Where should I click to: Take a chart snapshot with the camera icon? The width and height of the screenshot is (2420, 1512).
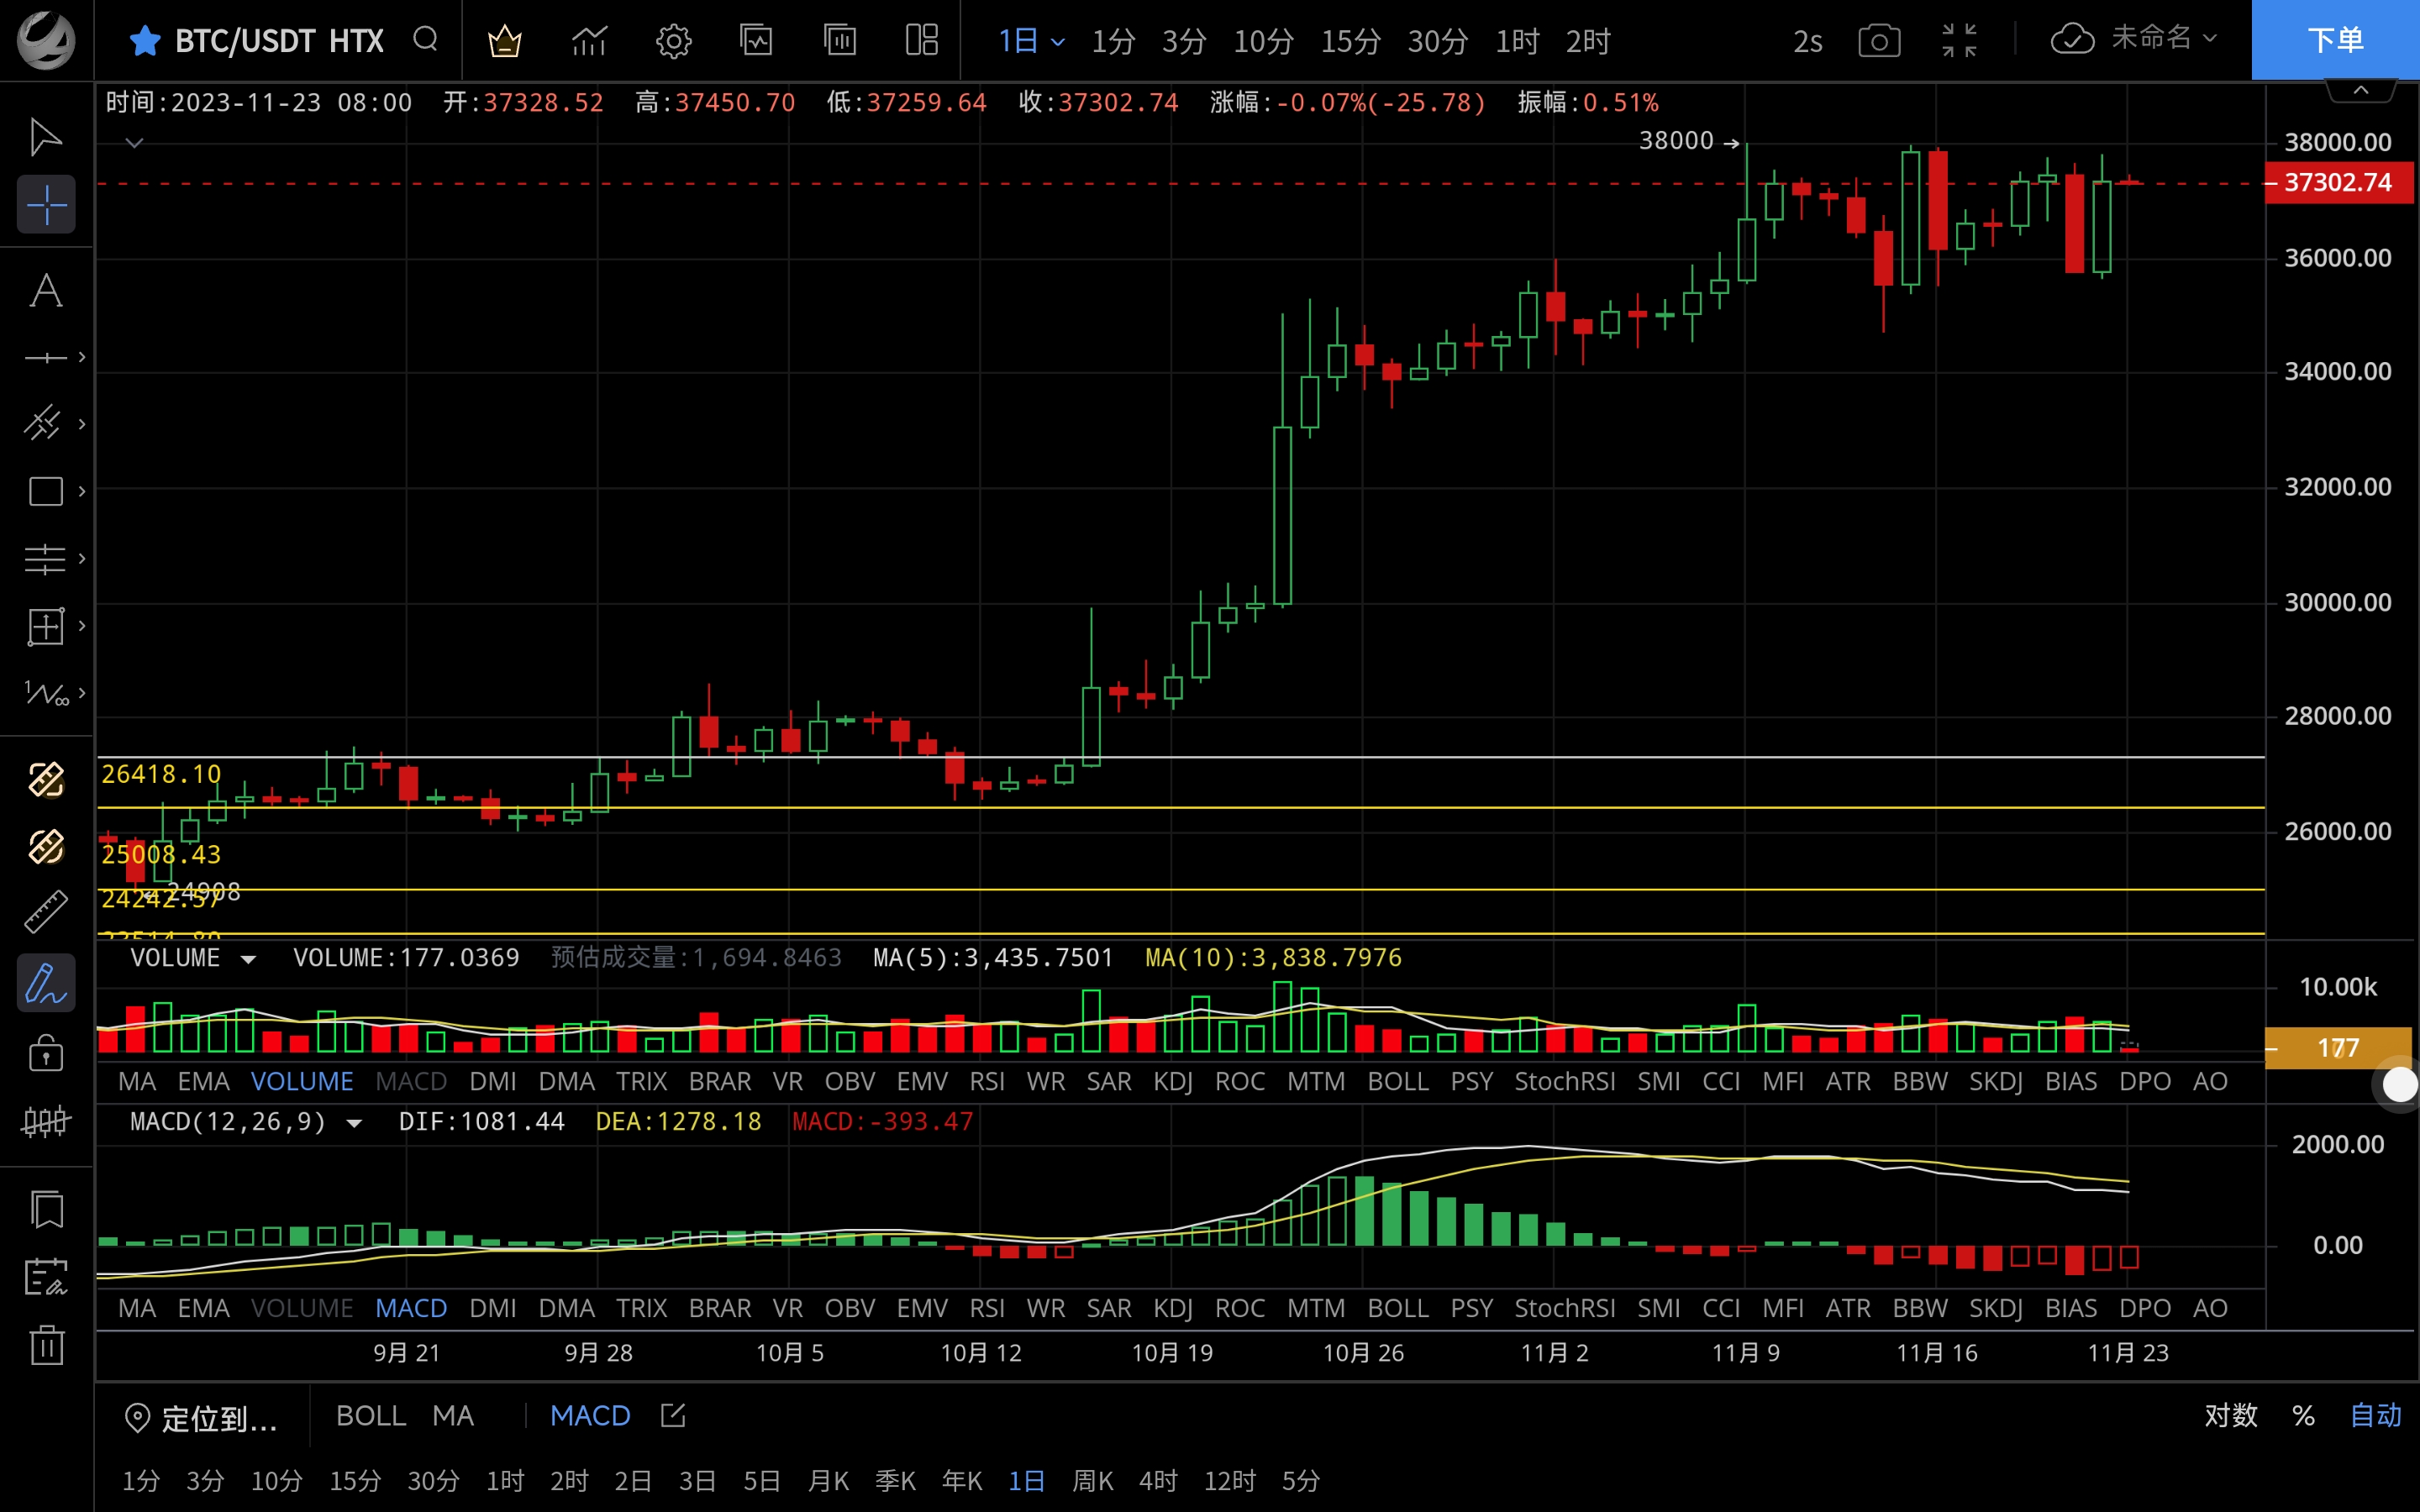(1878, 40)
